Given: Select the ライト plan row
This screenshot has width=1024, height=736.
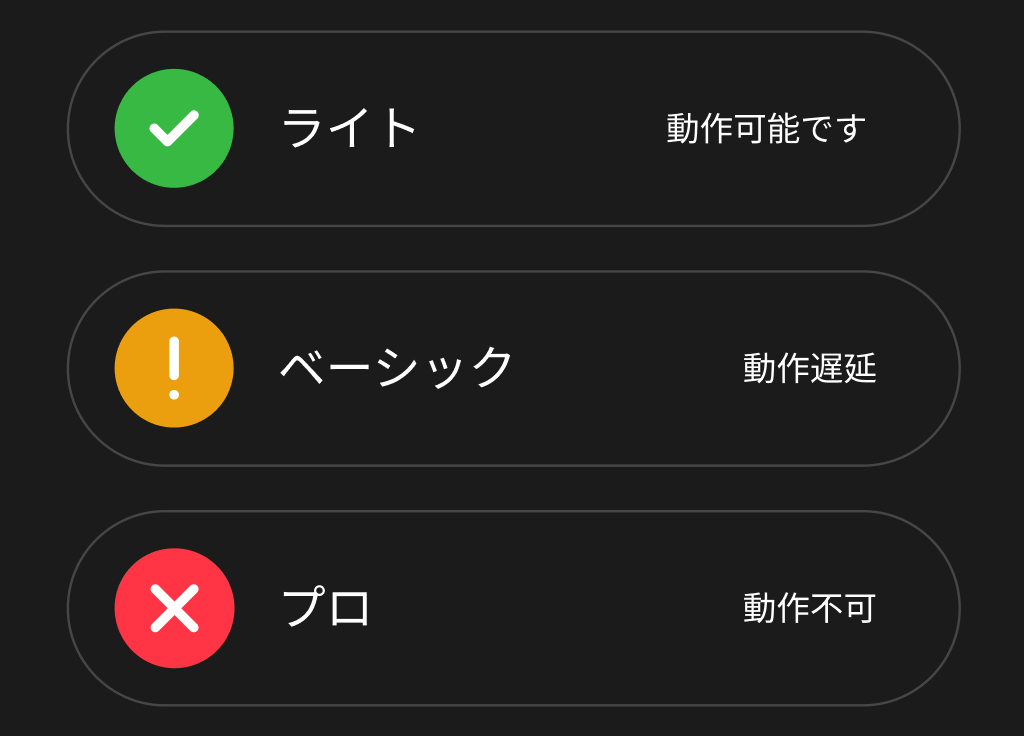Looking at the screenshot, I should (513, 129).
